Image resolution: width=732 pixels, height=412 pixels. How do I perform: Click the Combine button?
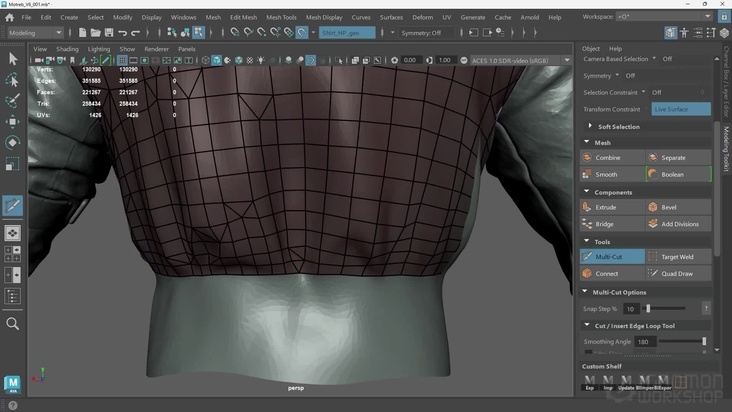pos(612,158)
